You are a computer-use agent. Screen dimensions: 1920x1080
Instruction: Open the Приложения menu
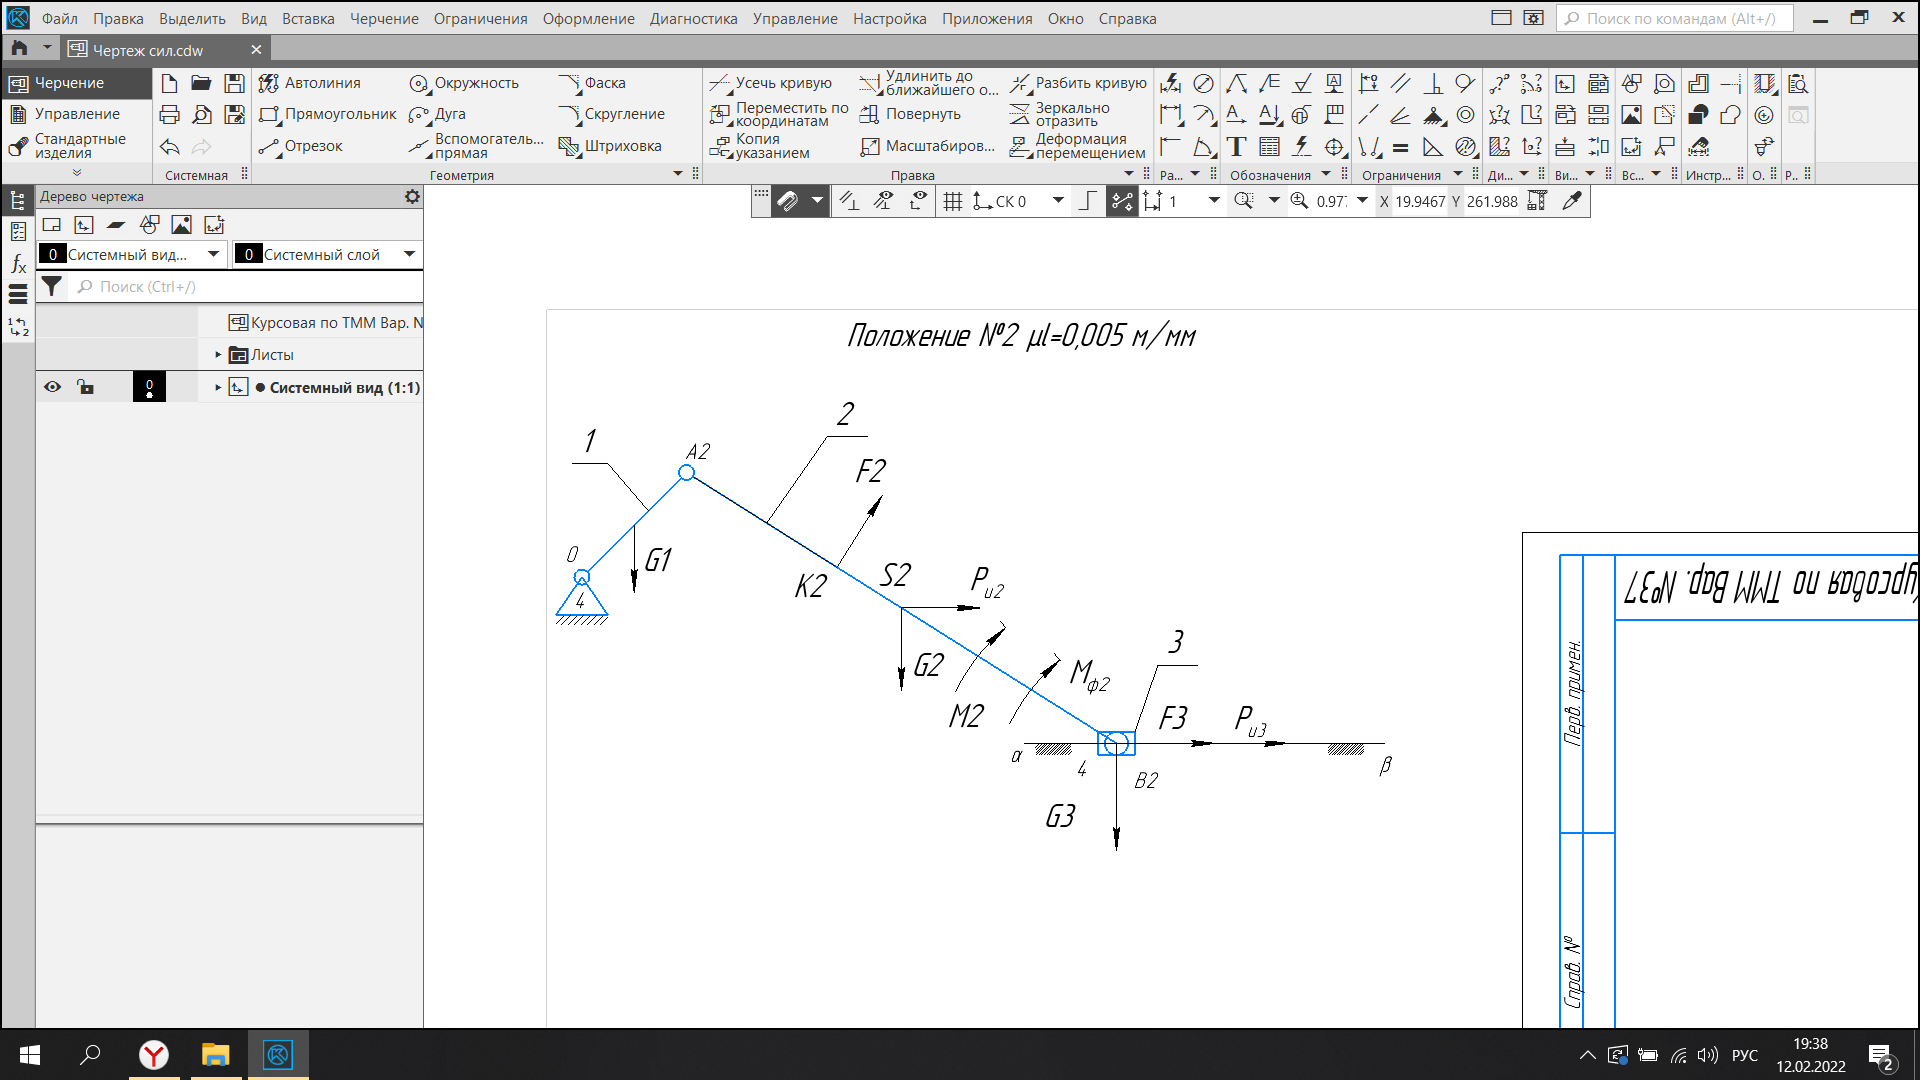[x=986, y=18]
